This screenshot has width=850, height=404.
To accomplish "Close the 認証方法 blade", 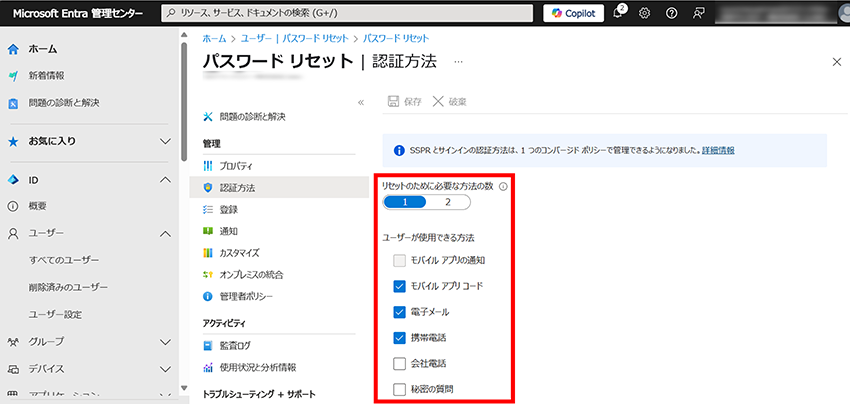I will (836, 62).
